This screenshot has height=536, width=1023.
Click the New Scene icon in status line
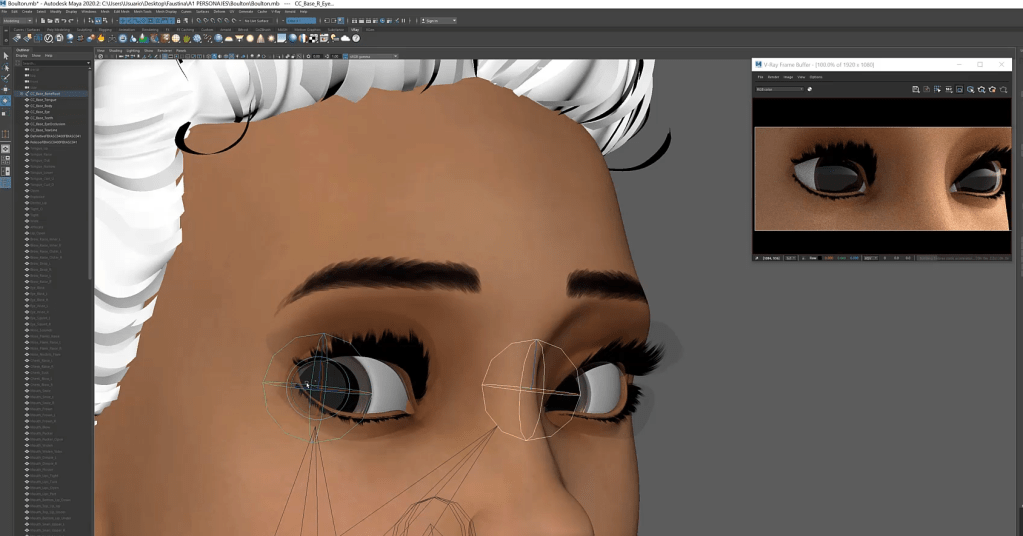[42, 21]
